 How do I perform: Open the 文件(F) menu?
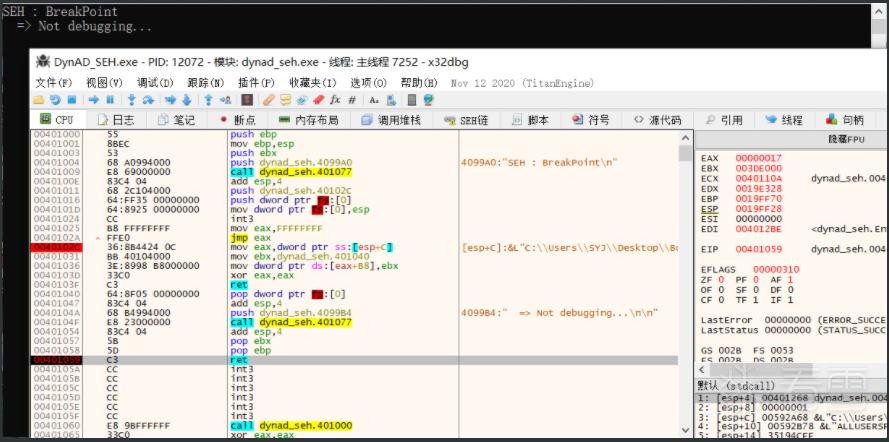tap(54, 83)
